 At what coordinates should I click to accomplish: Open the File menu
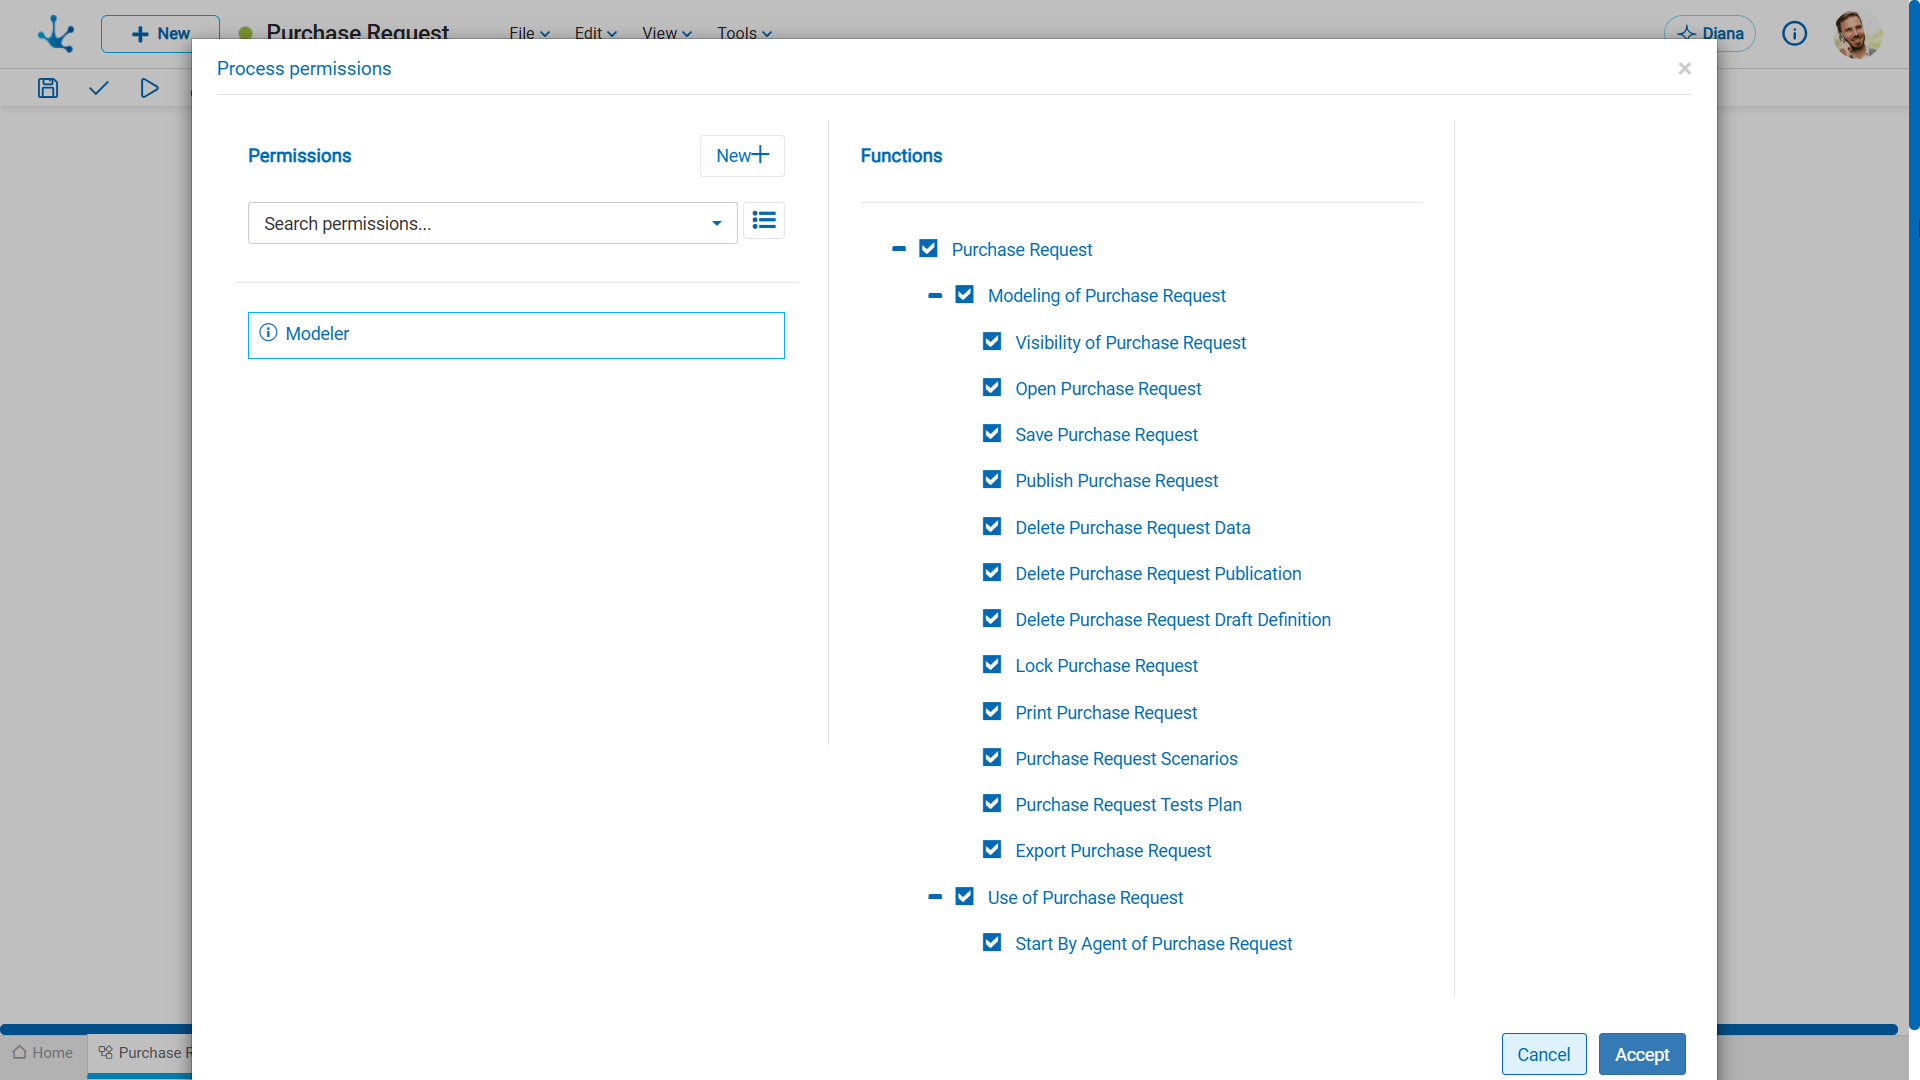[x=529, y=33]
